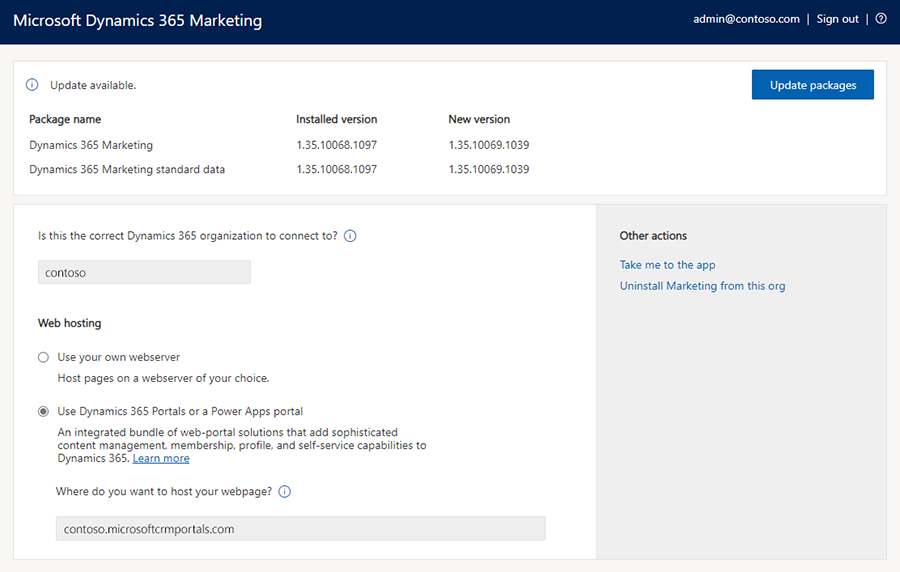Select Use your own webserver option

[x=44, y=357]
